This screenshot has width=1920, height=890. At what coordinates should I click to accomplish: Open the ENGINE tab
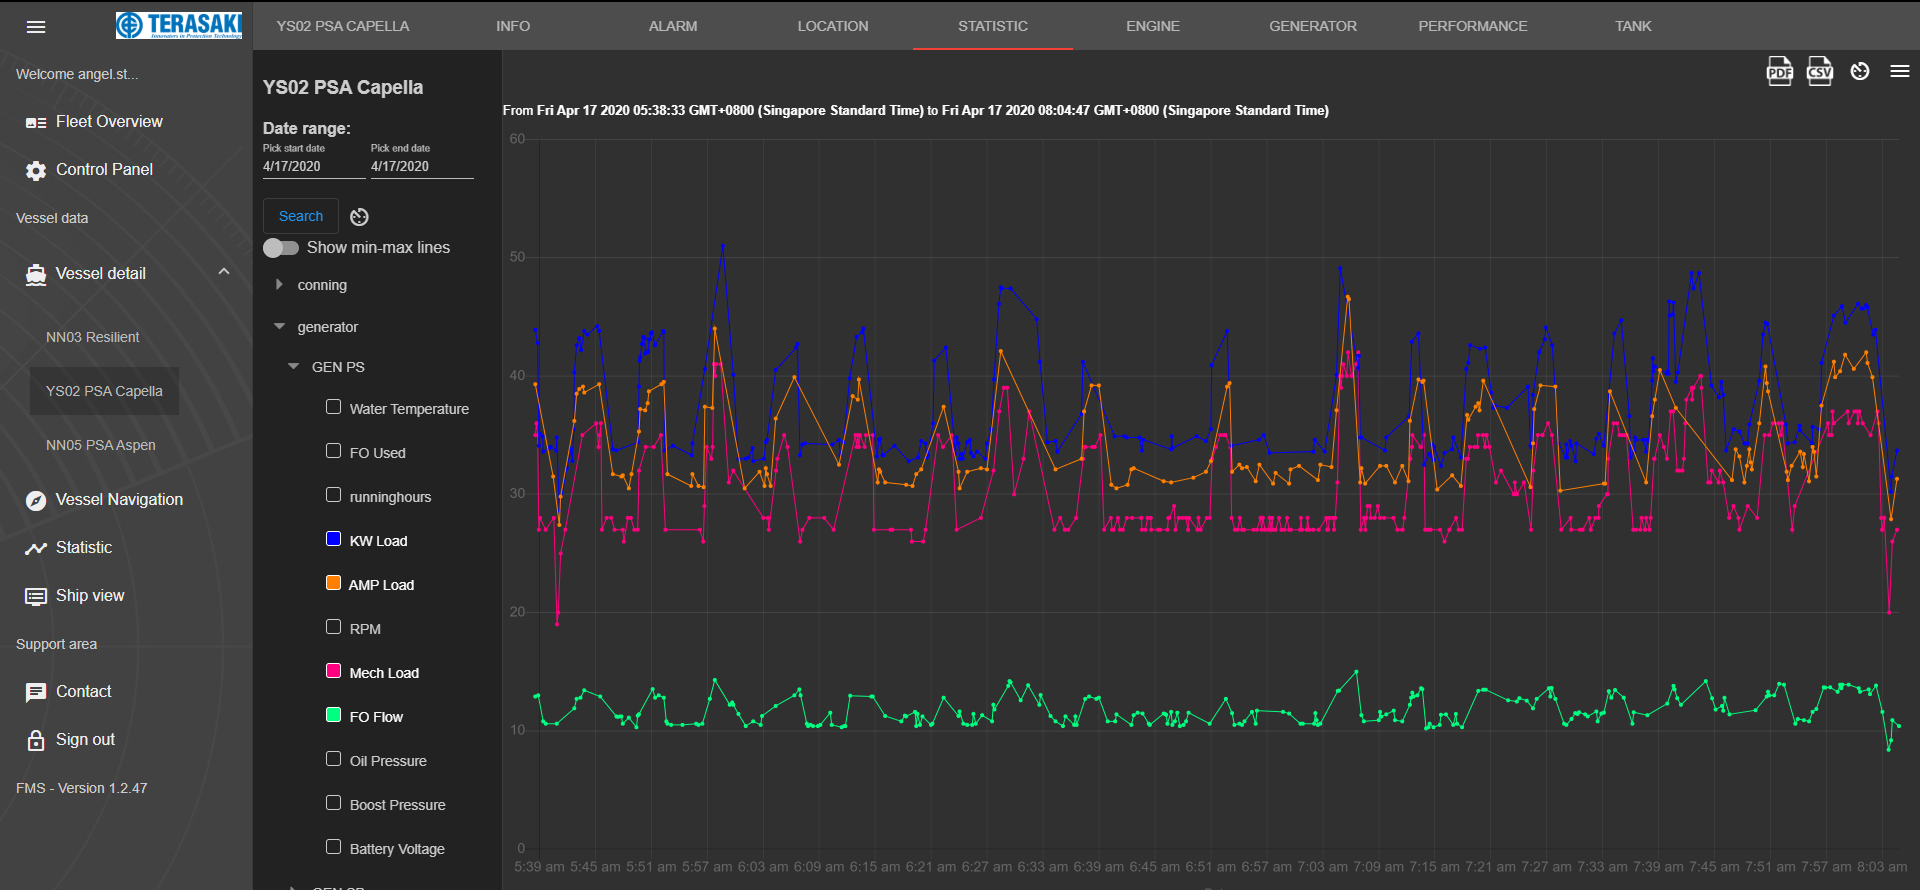[x=1153, y=26]
